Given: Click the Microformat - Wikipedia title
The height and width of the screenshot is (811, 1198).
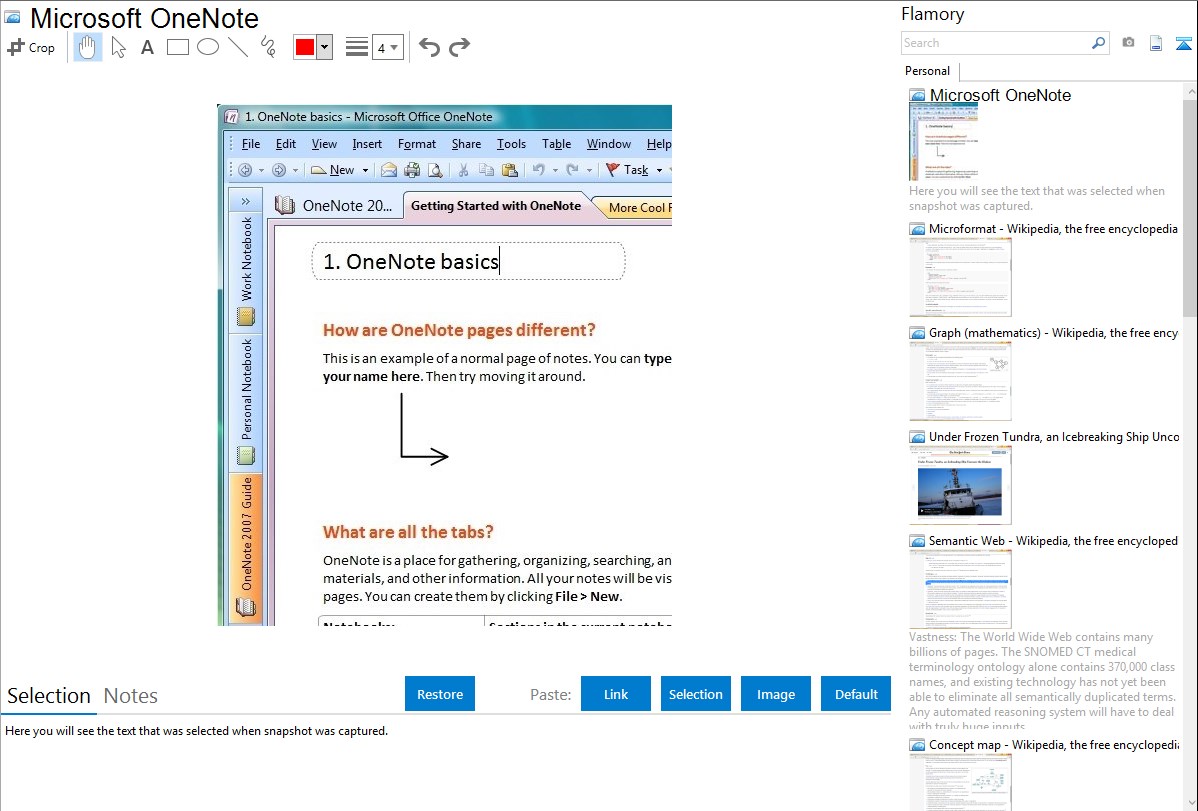Looking at the screenshot, I should 1053,229.
